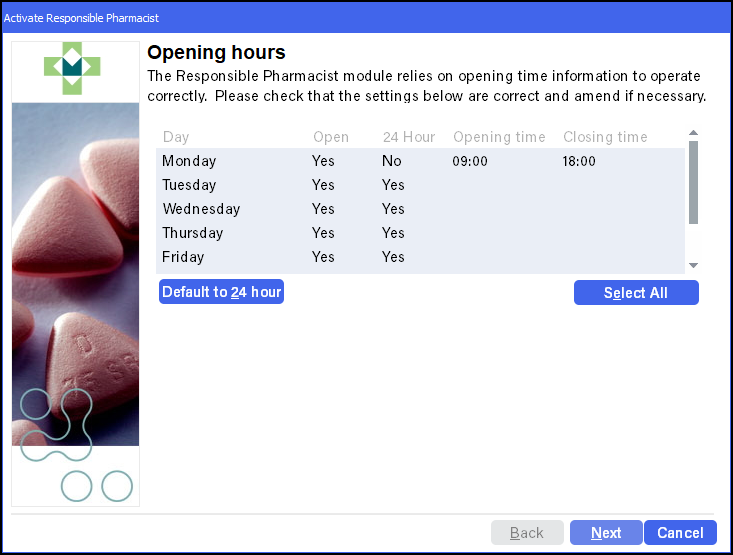Click Monday's 18:00 closing time cell
Viewport: 733px width, 555px height.
point(579,161)
